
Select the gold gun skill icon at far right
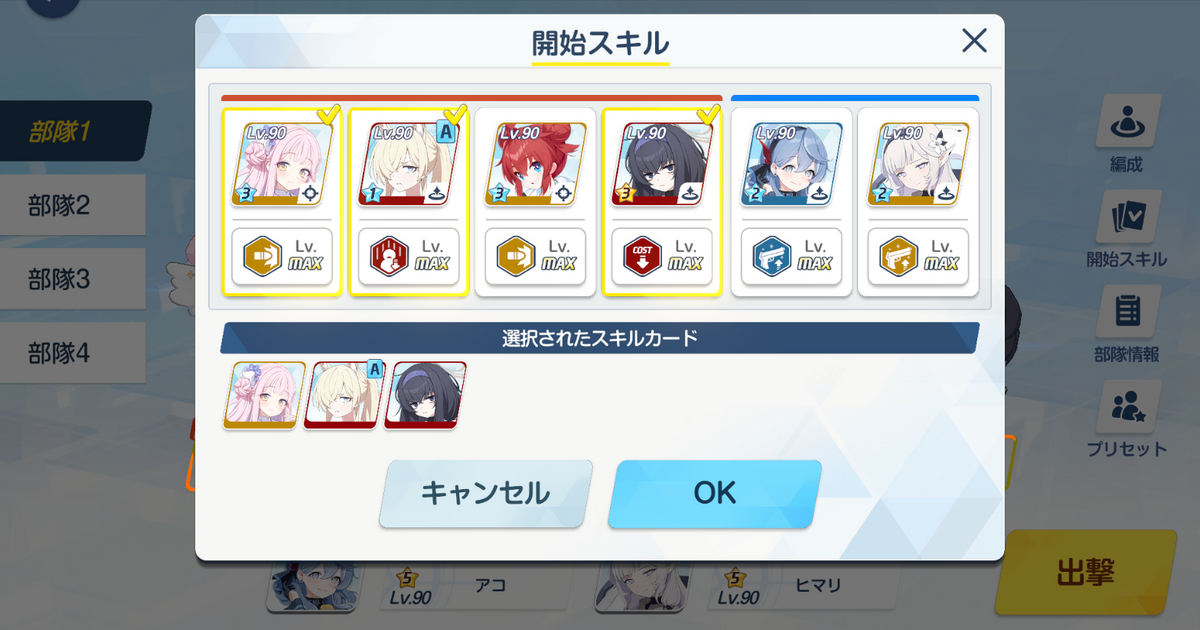tap(898, 257)
